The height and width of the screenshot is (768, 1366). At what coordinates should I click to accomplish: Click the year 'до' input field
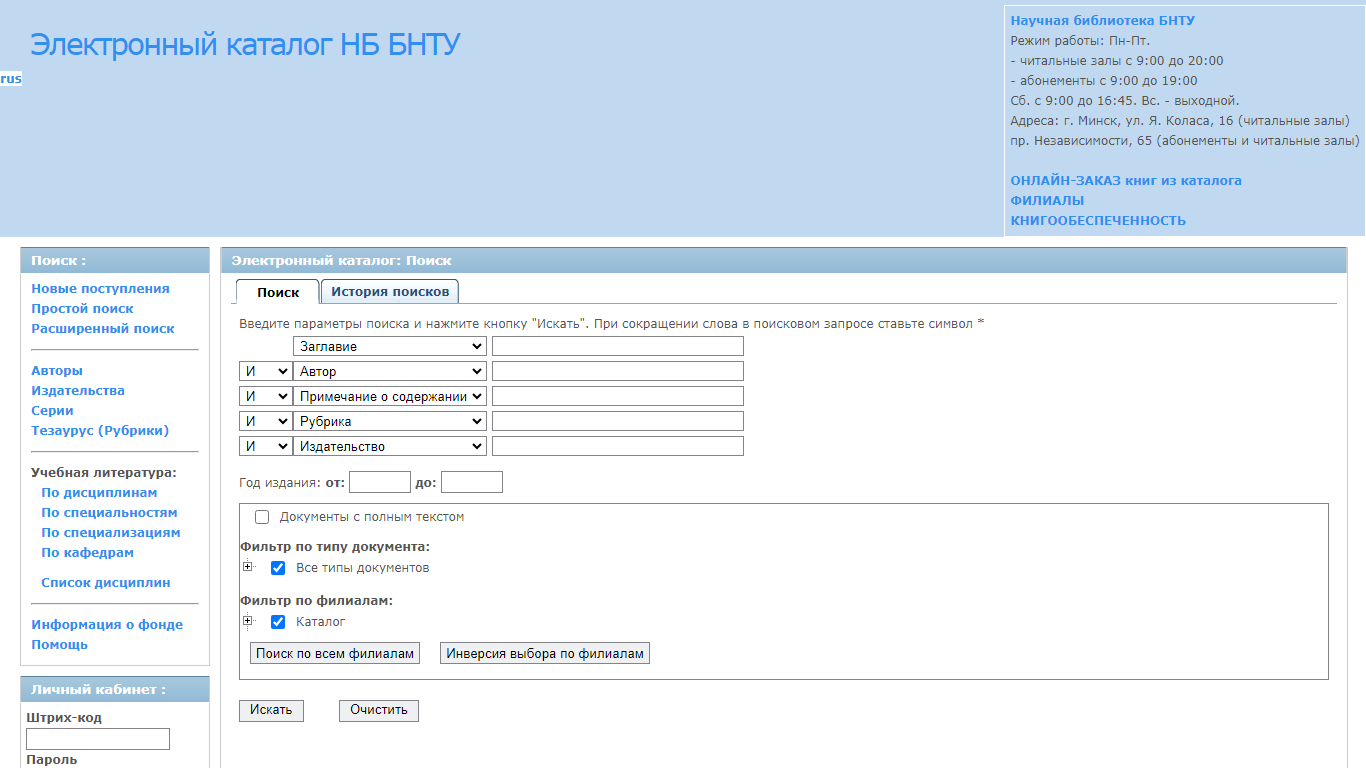472,482
